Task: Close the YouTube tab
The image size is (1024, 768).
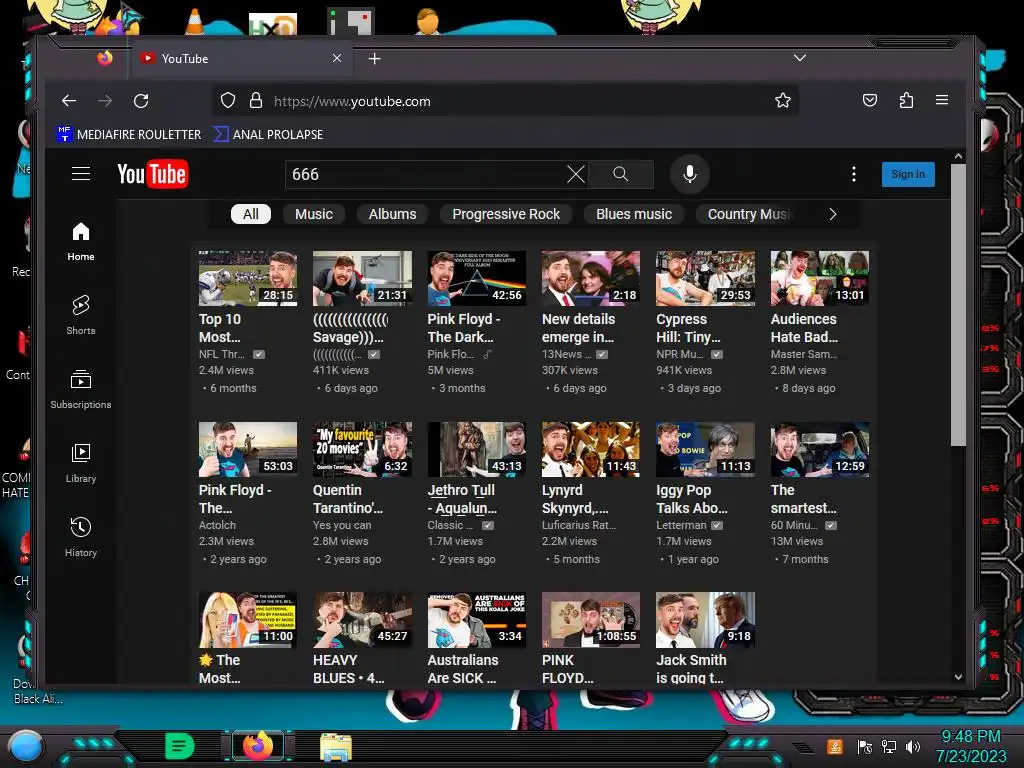Action: (337, 58)
